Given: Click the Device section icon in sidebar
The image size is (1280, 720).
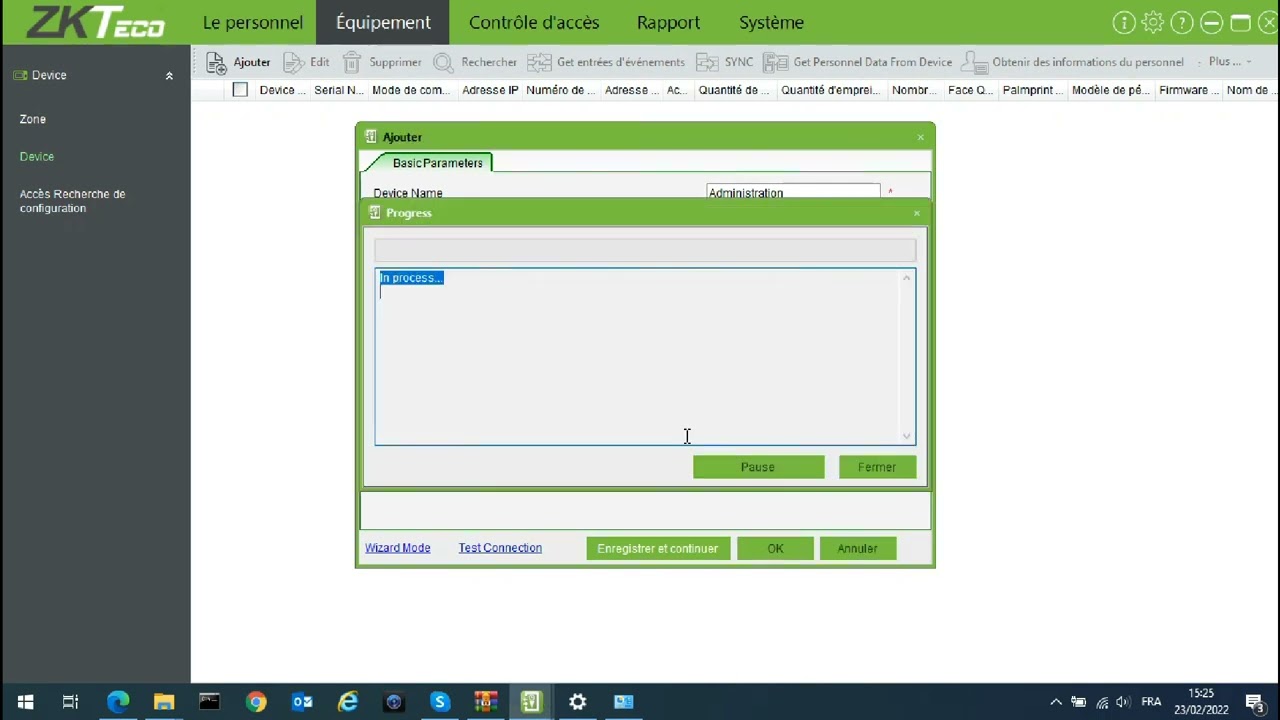Looking at the screenshot, I should [x=20, y=75].
